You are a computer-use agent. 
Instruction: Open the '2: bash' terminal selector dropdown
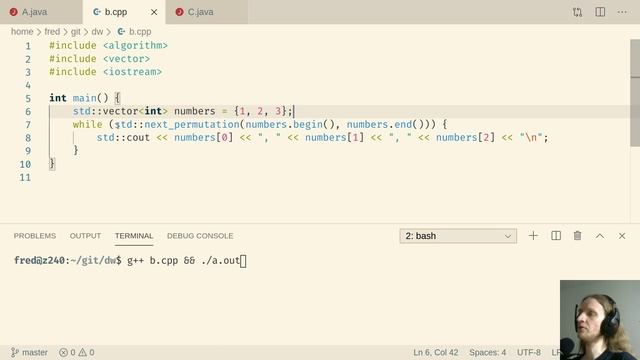(458, 236)
